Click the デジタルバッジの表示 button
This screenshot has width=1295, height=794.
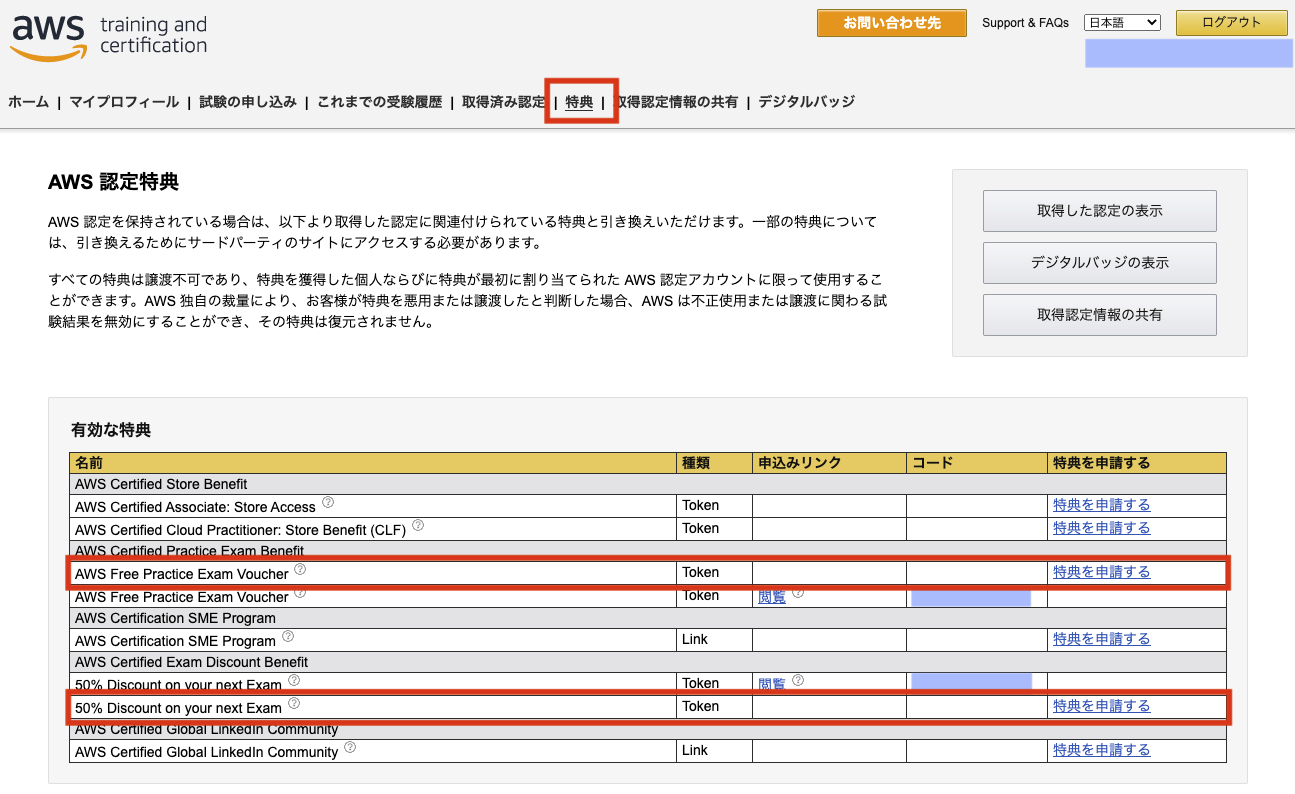(x=1100, y=263)
